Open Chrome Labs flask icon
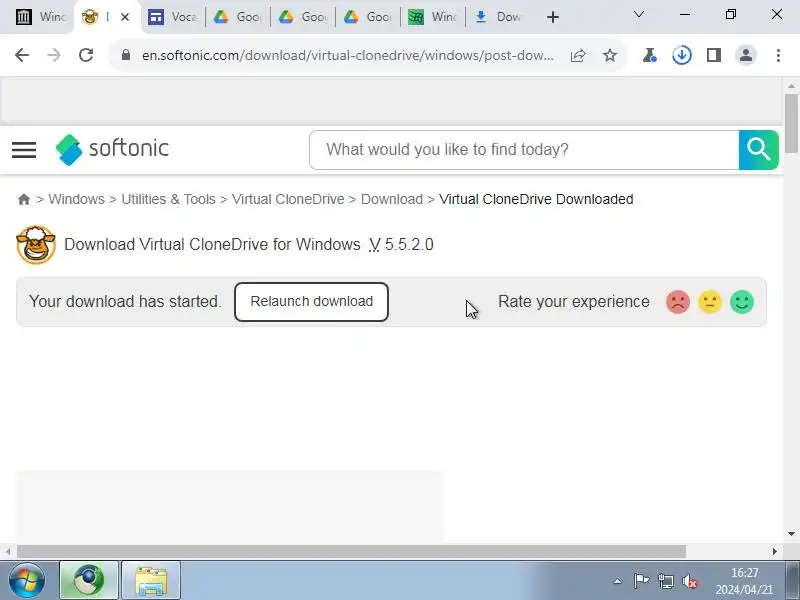The height and width of the screenshot is (600, 800). pyautogui.click(x=649, y=55)
